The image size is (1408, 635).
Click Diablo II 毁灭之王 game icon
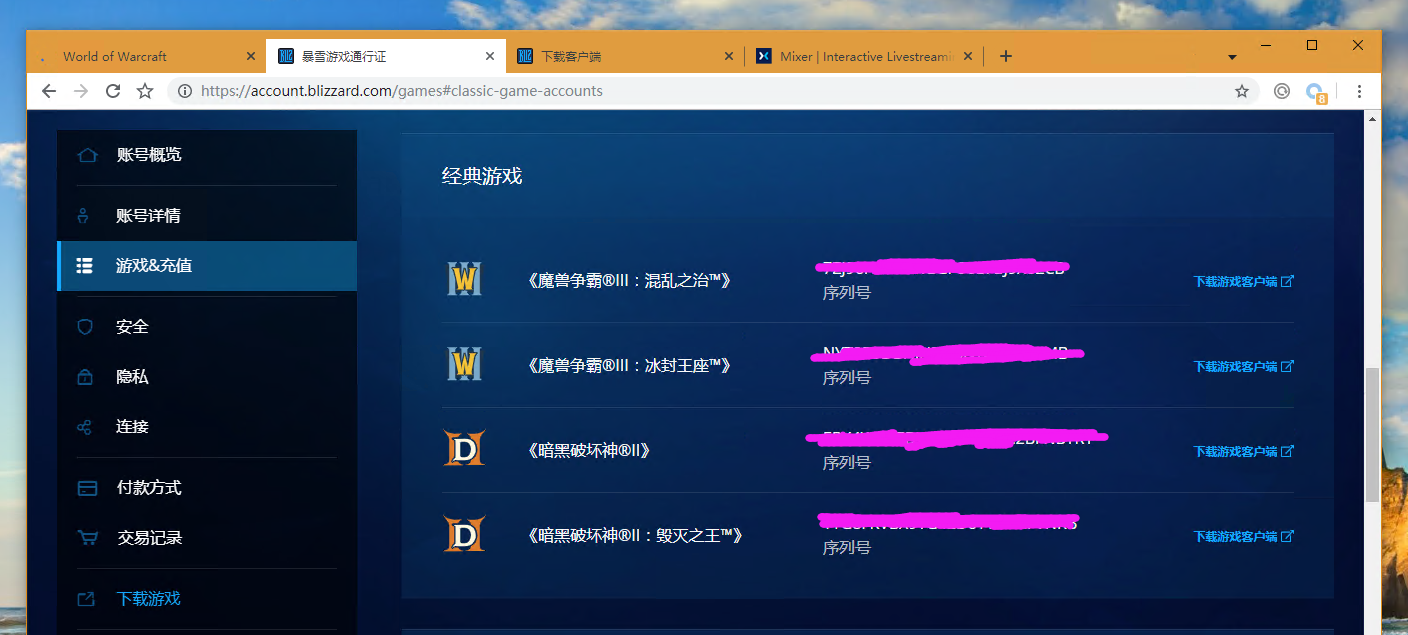pyautogui.click(x=464, y=536)
